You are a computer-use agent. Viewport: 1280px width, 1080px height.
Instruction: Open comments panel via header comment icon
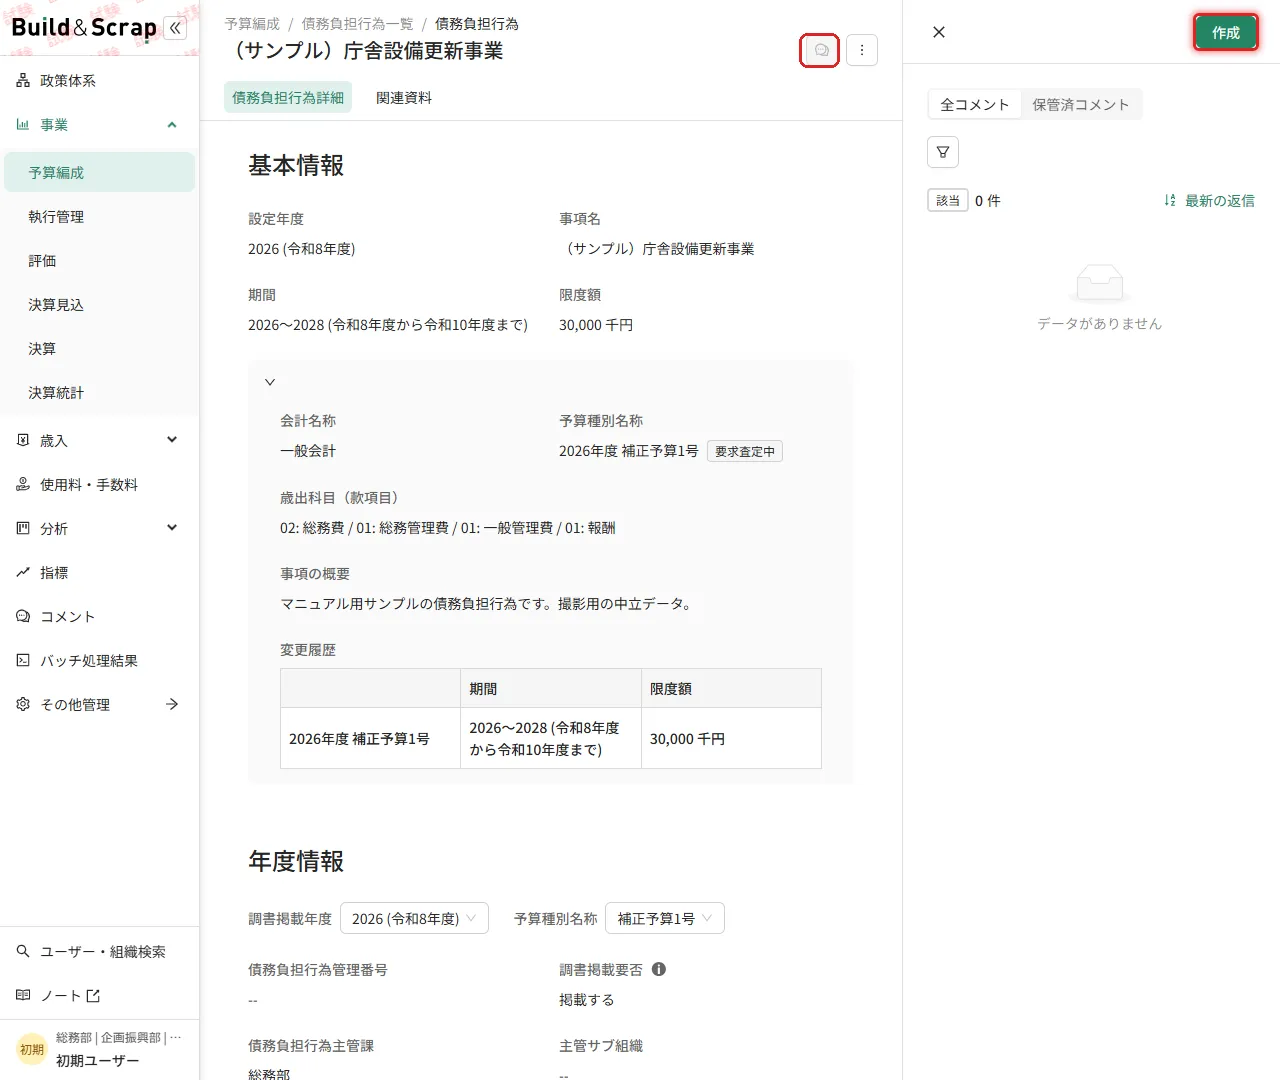tap(820, 50)
